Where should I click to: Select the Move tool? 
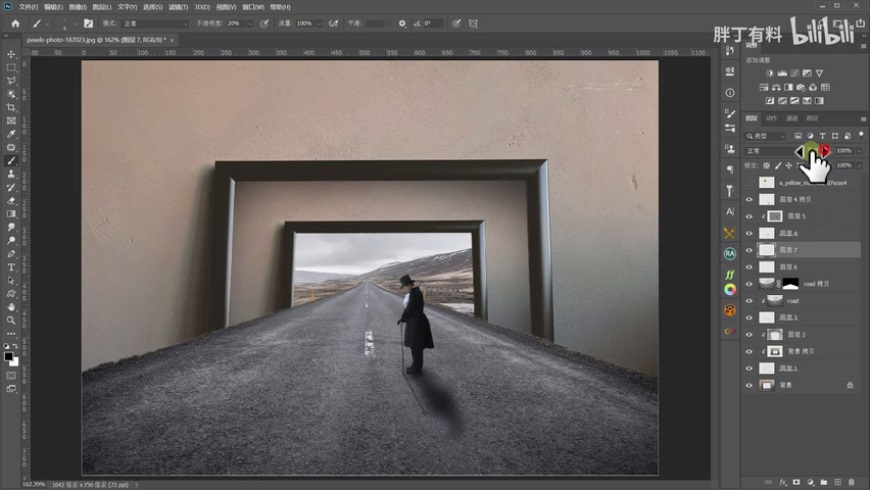click(x=11, y=54)
